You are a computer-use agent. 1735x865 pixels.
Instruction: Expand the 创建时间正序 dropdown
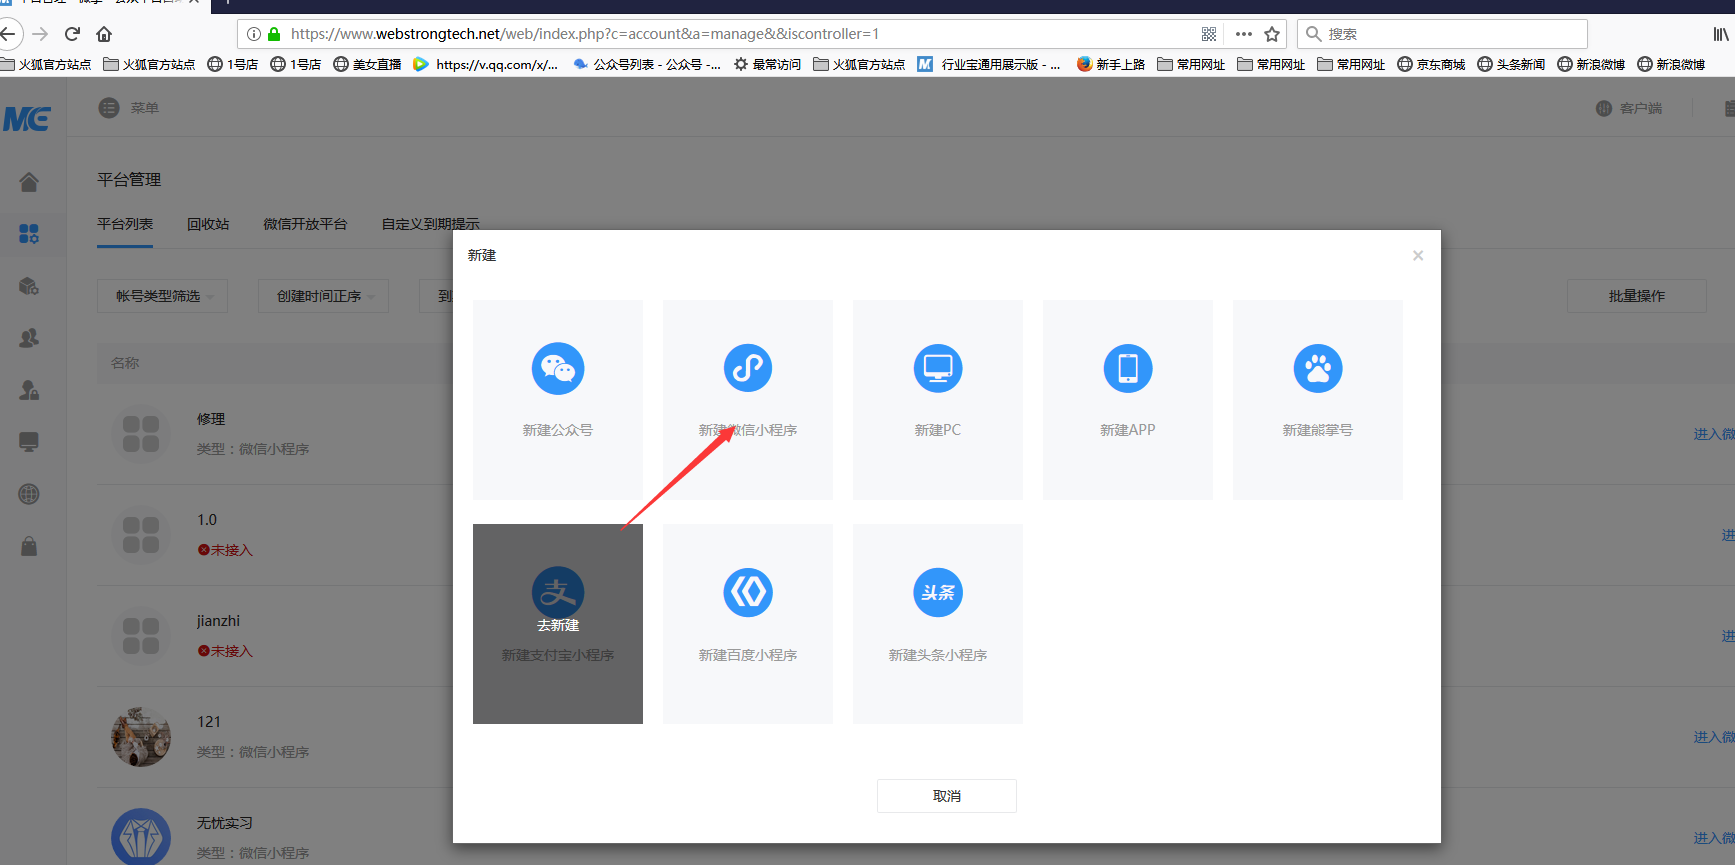click(x=323, y=296)
